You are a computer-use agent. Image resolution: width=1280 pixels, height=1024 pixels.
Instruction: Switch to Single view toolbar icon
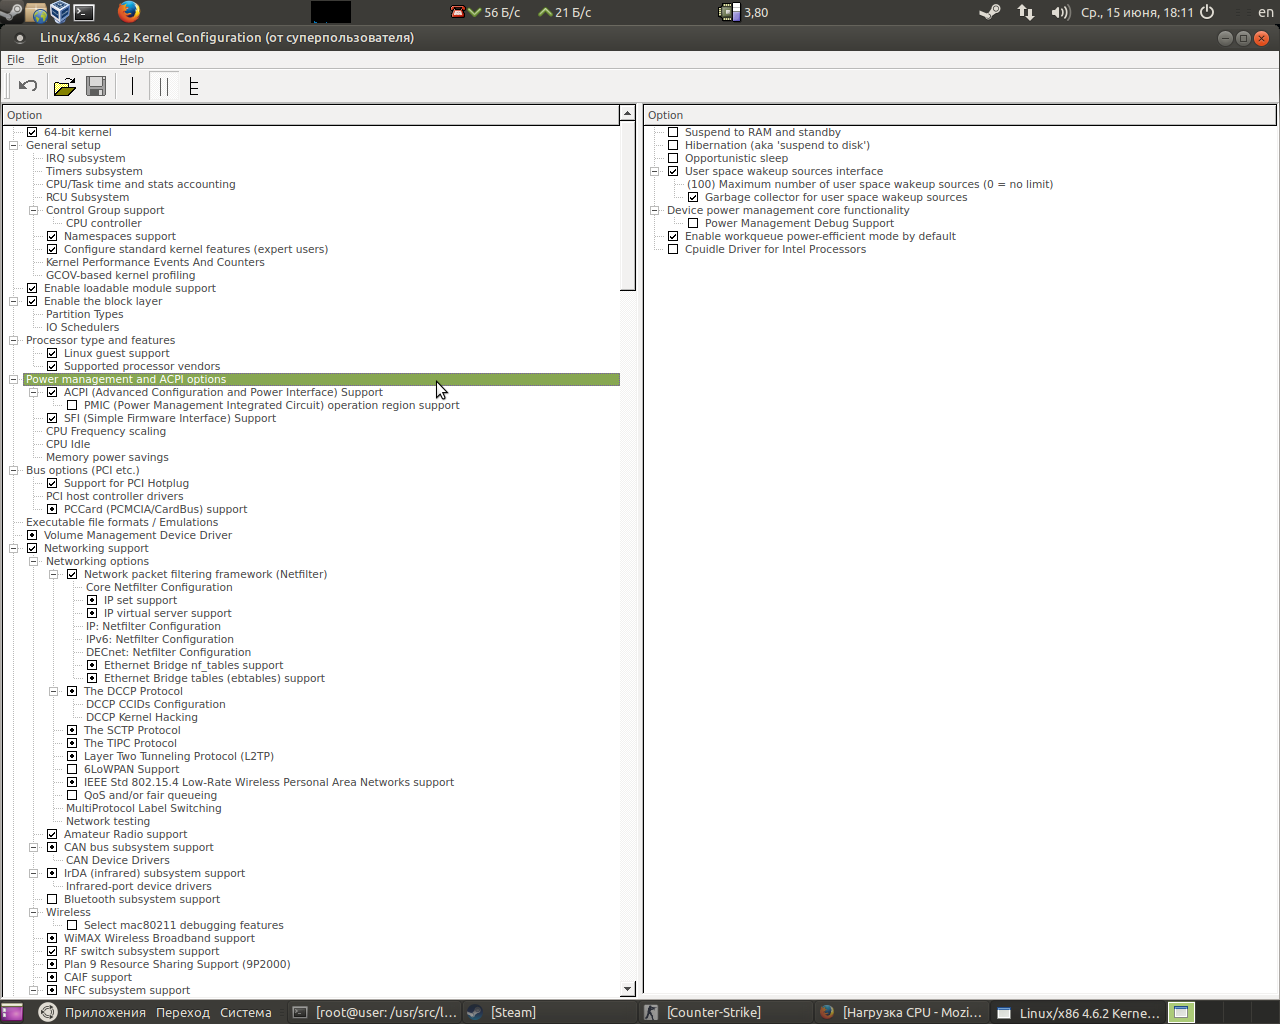tap(132, 86)
